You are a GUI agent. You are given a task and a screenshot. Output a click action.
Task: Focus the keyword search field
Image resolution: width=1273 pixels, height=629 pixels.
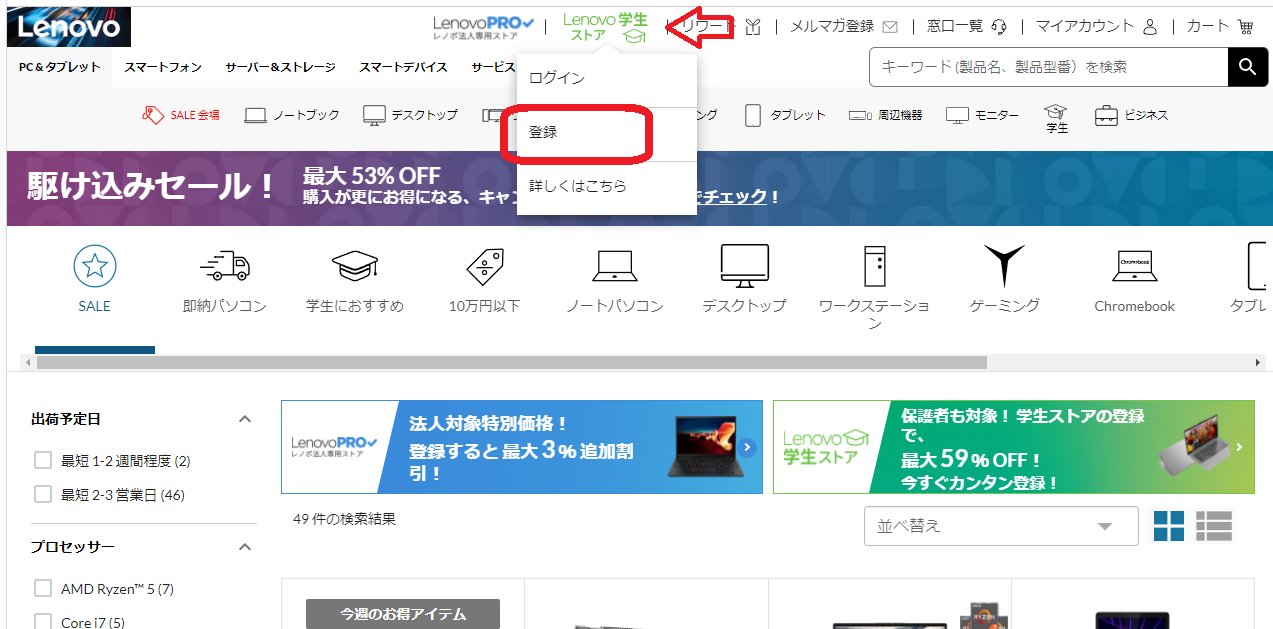(x=1048, y=67)
